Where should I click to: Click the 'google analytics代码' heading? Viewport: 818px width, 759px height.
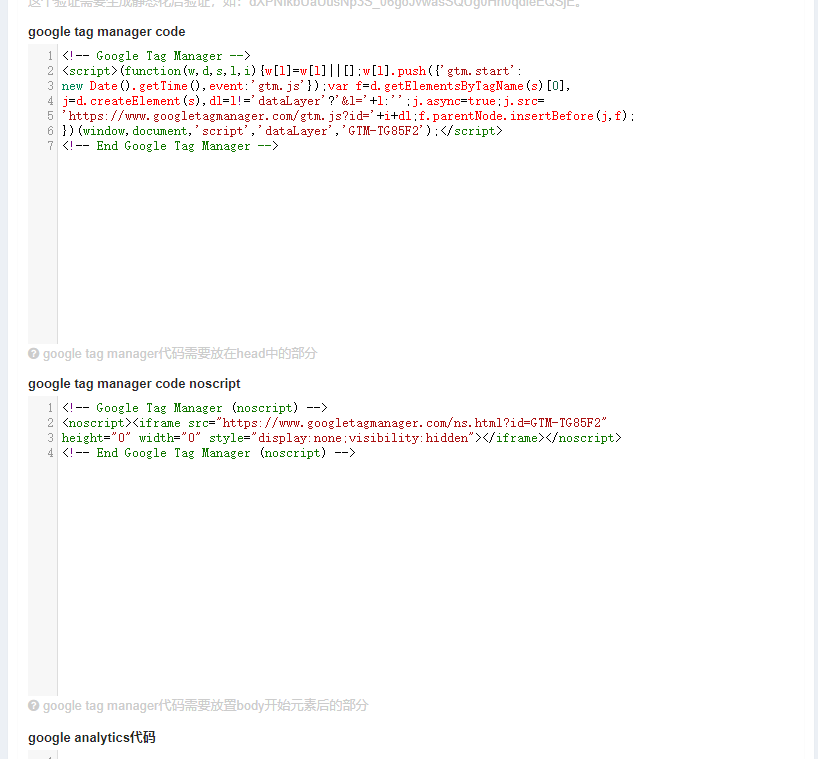pyautogui.click(x=92, y=738)
